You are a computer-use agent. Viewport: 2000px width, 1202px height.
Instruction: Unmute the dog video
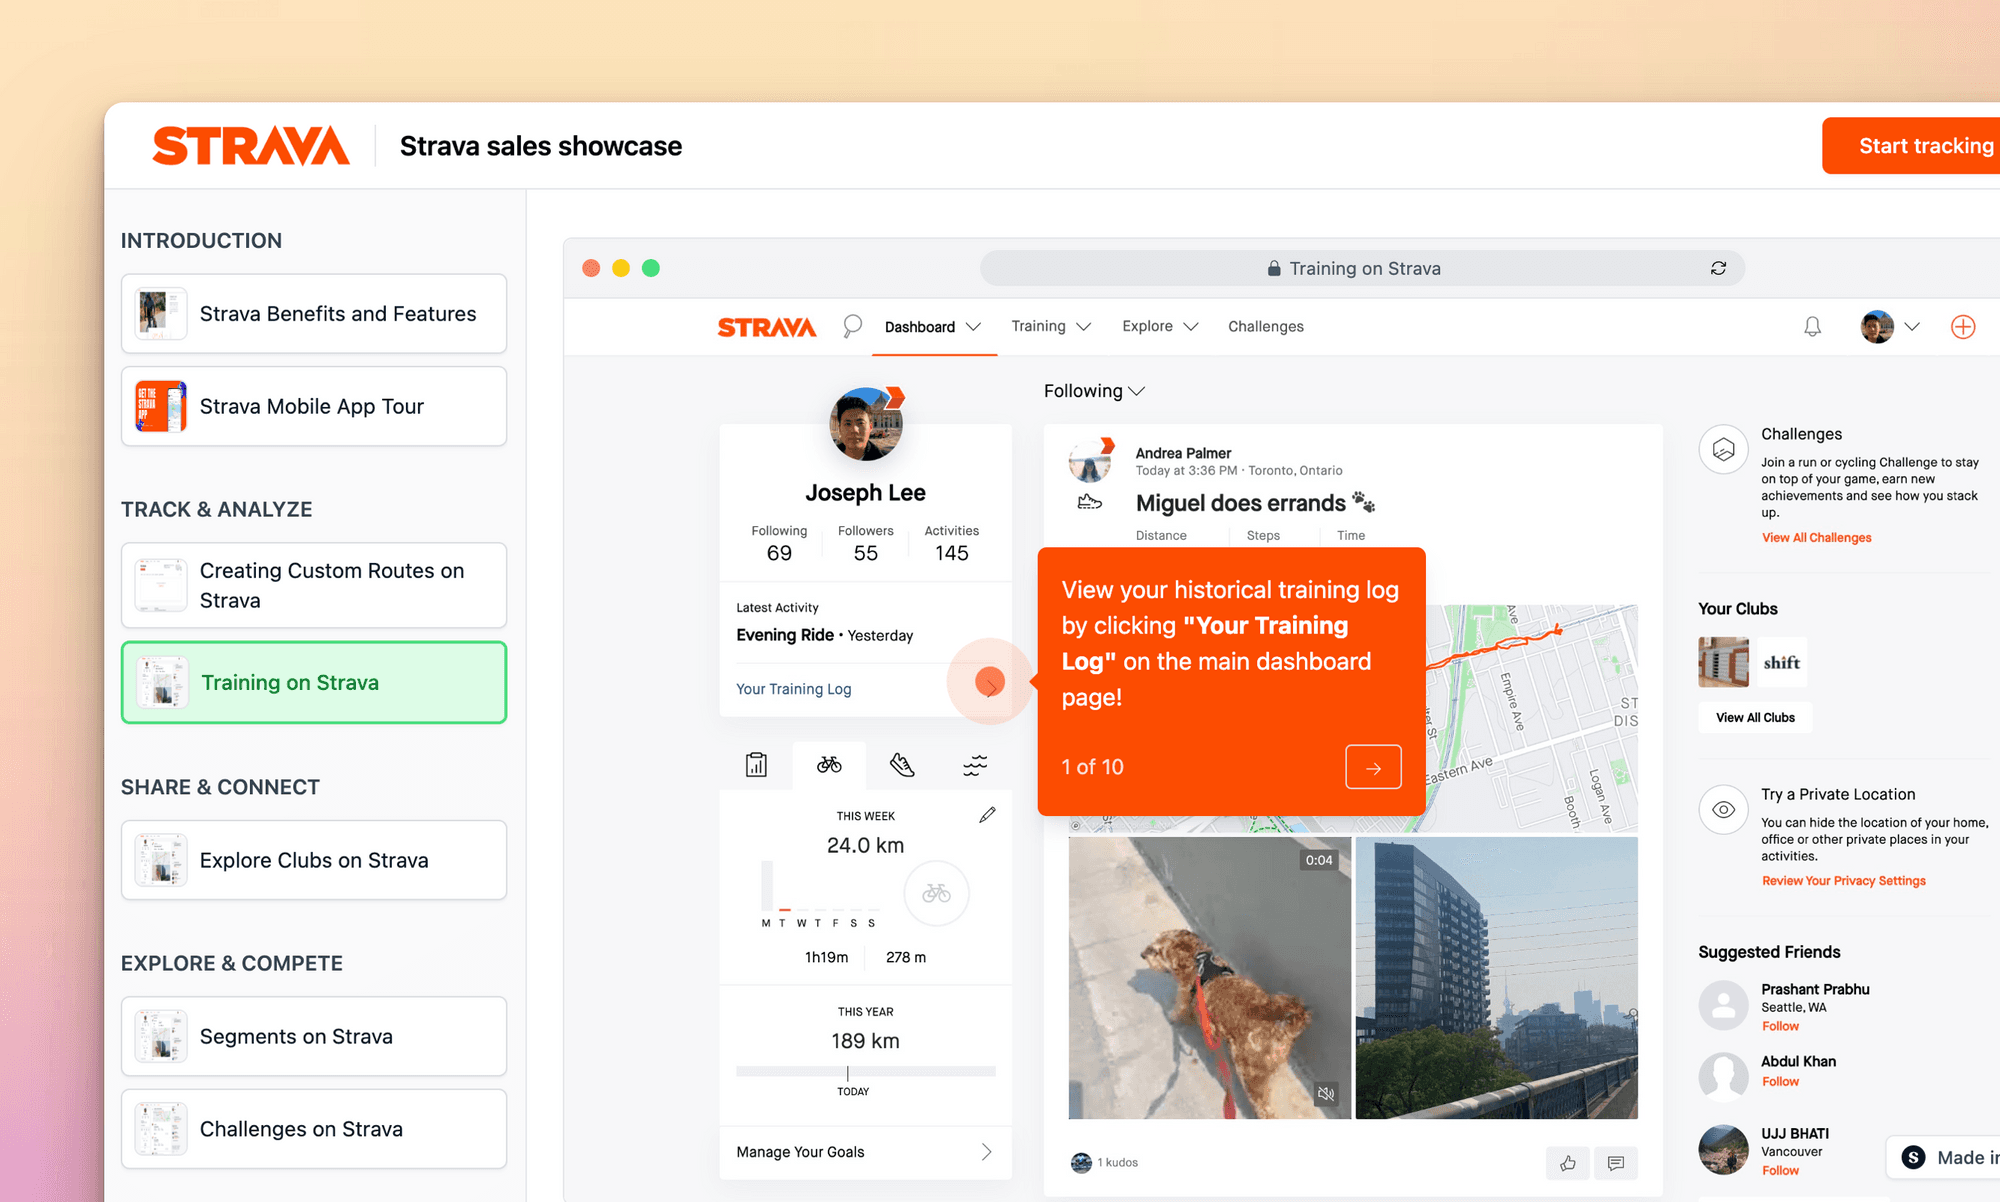point(1326,1094)
